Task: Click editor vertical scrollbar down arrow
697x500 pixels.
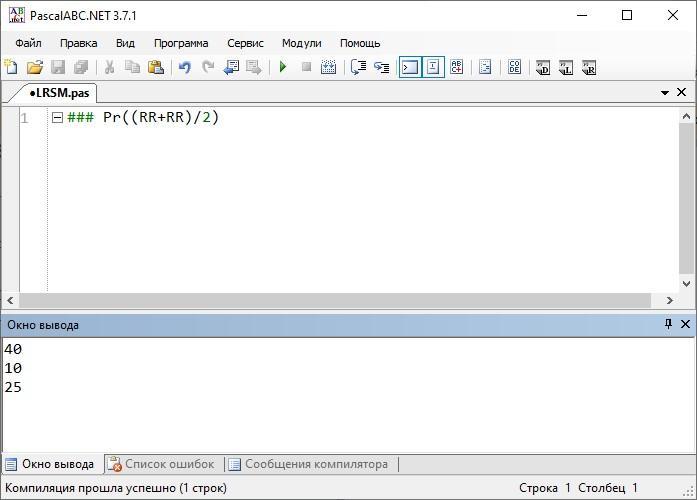Action: [x=686, y=284]
